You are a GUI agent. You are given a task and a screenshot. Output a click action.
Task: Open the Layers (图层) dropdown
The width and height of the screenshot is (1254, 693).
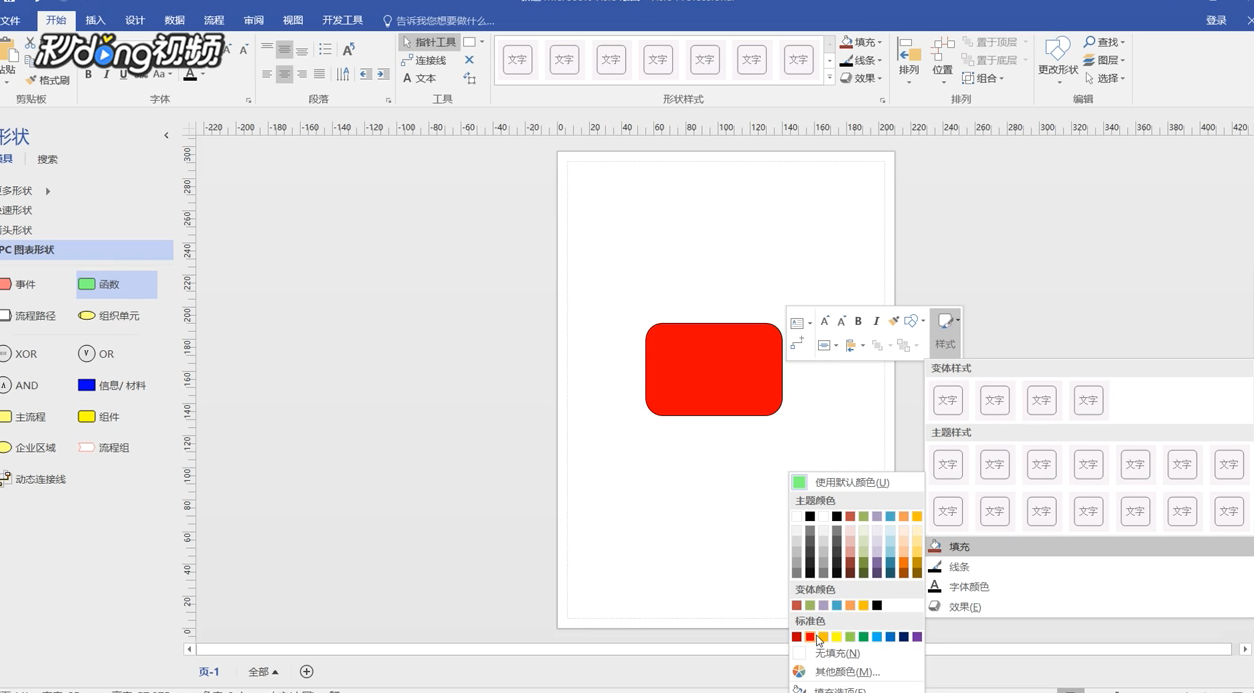coord(1105,60)
